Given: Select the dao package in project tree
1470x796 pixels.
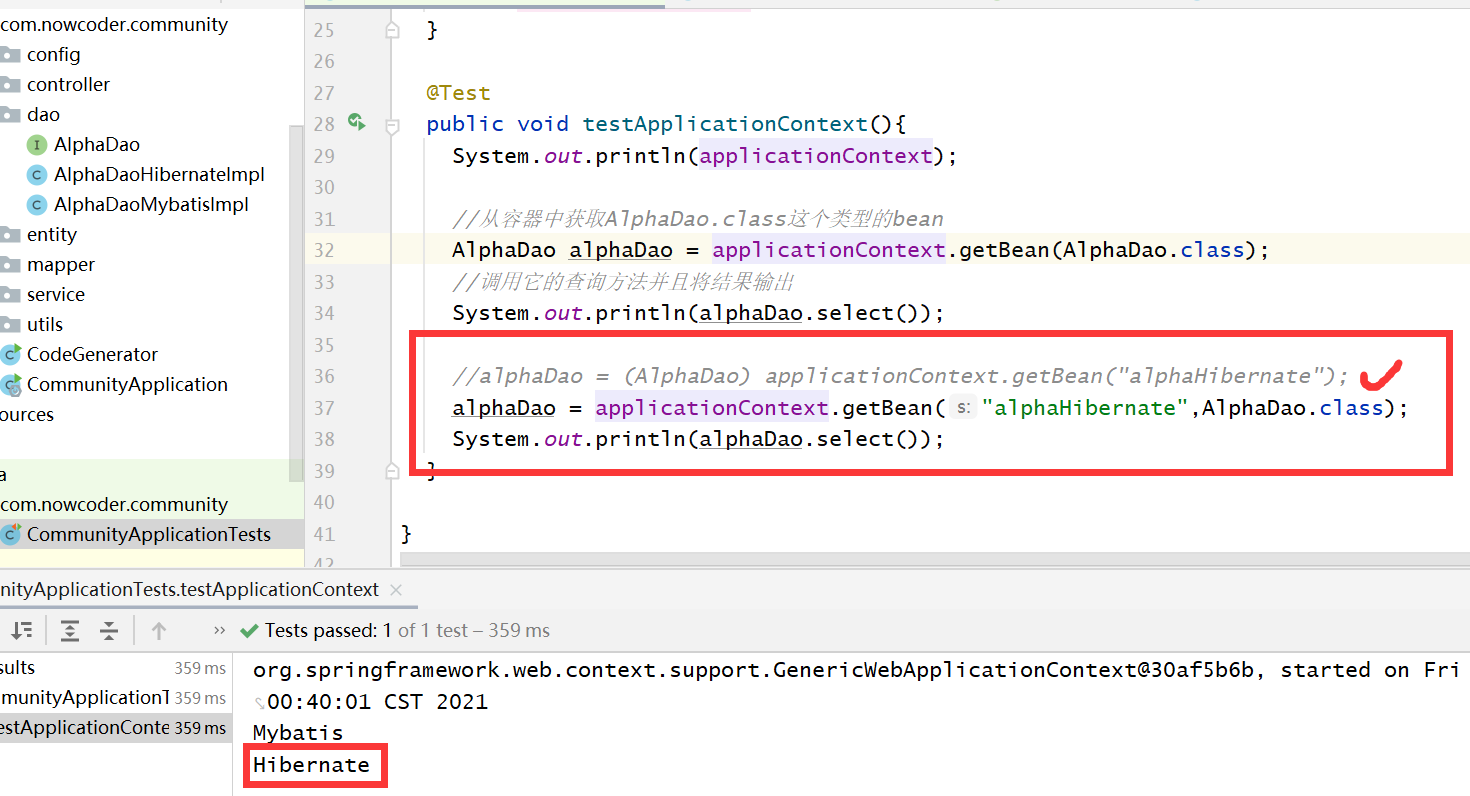Looking at the screenshot, I should (x=43, y=115).
